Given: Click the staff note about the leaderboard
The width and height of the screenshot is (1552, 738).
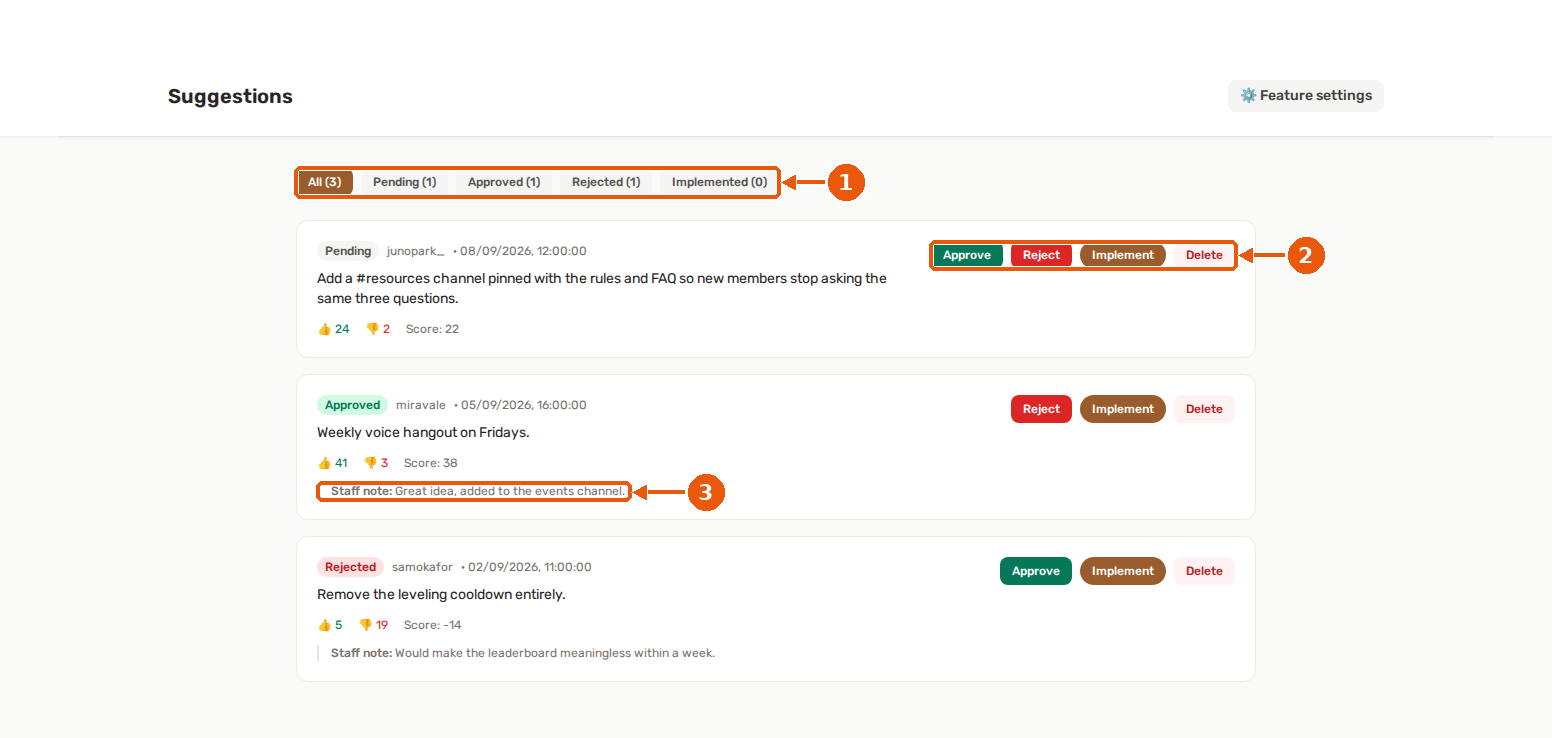Looking at the screenshot, I should [x=523, y=653].
